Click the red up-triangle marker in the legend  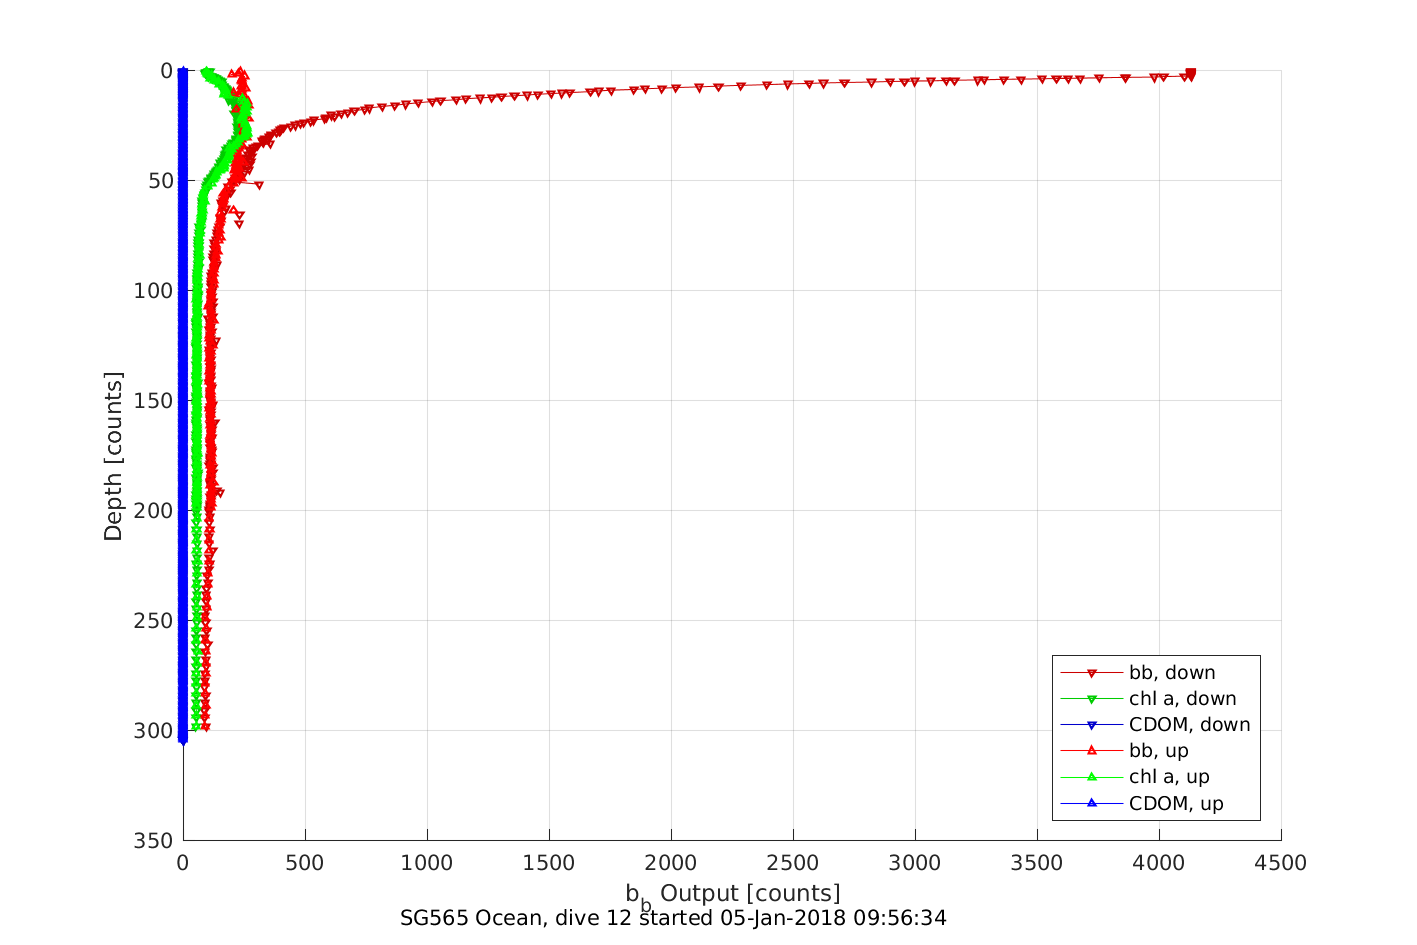pos(1092,751)
